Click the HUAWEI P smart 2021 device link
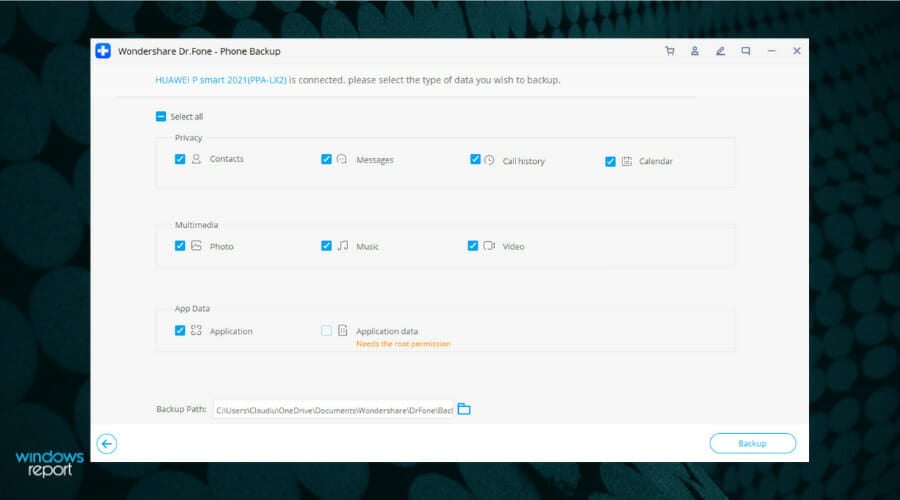Viewport: 900px width, 500px height. coord(220,80)
